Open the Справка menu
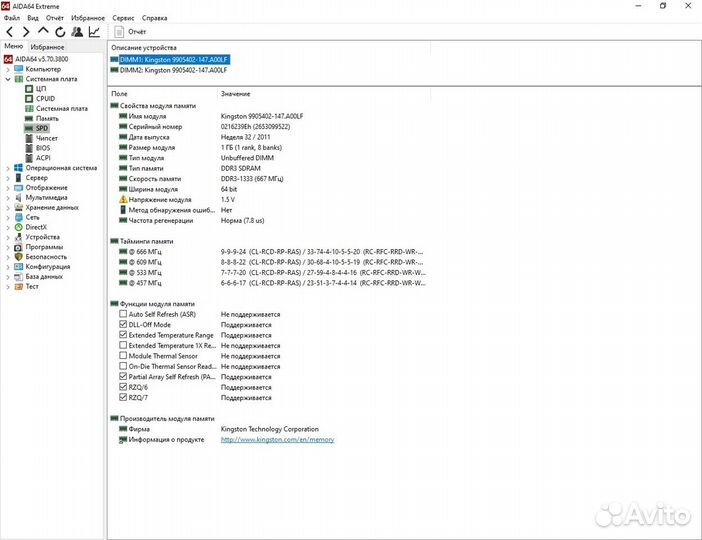Screen dimensions: 702x540 click(x=154, y=18)
